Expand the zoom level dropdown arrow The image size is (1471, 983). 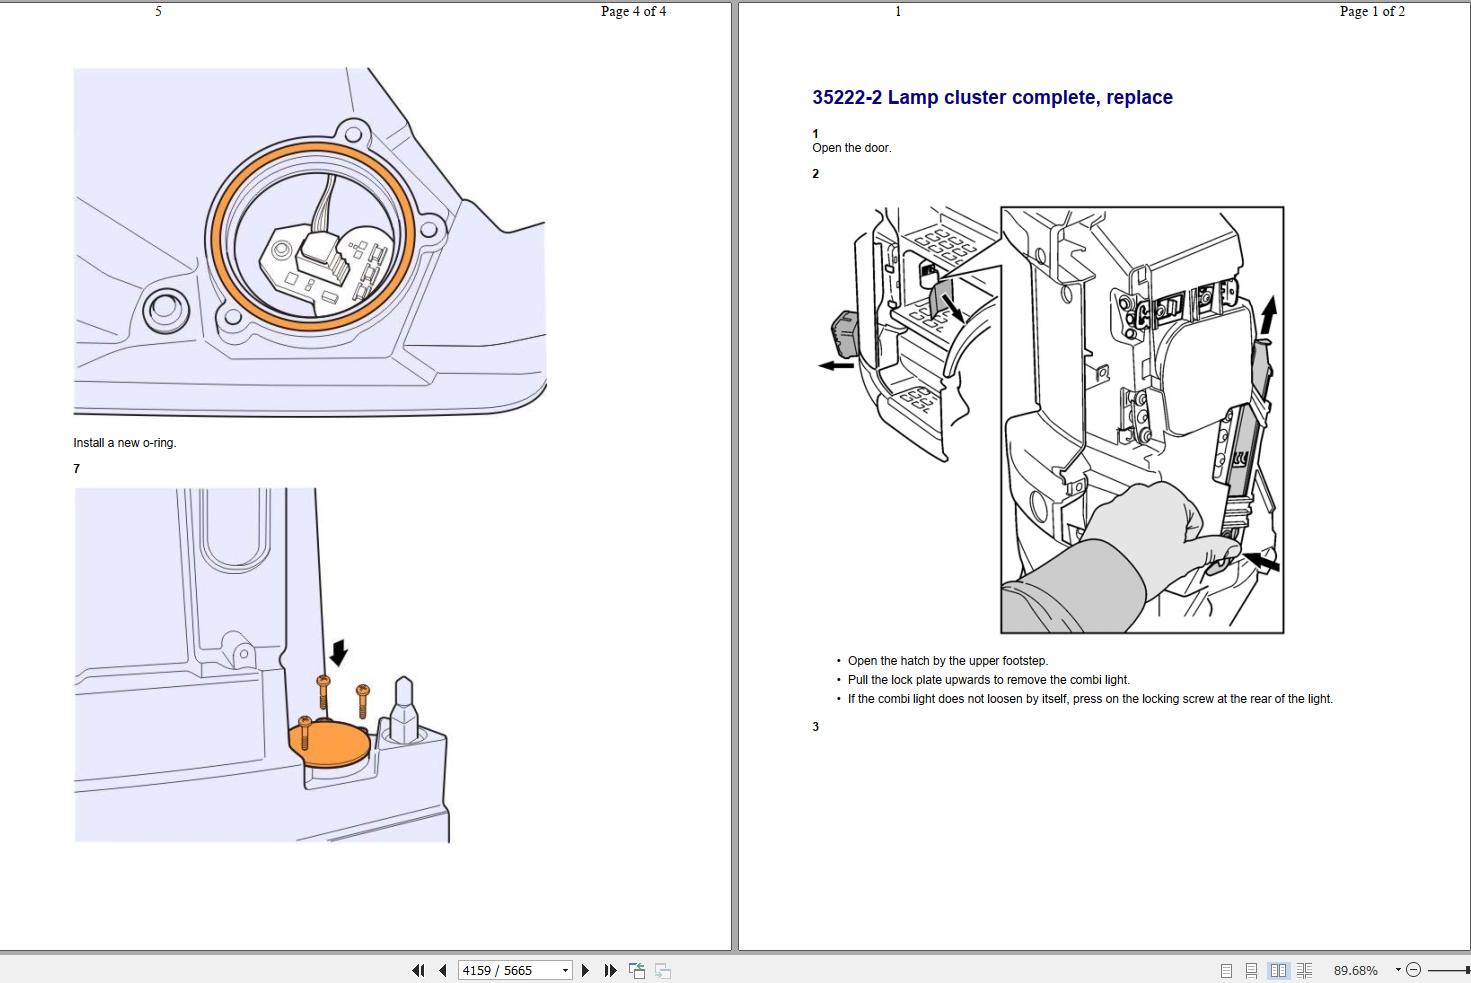coord(1398,970)
